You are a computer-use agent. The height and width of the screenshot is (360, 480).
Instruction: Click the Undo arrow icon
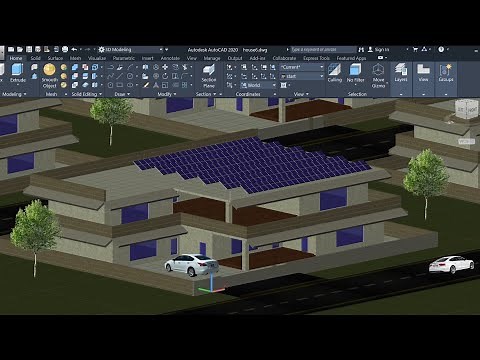click(x=74, y=50)
